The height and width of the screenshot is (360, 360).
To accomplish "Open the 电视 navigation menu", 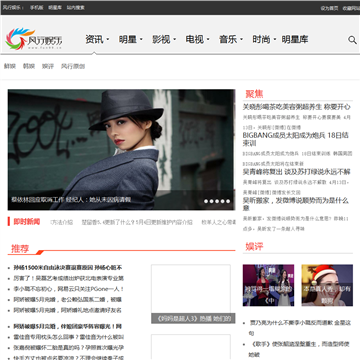I will pyautogui.click(x=197, y=39).
